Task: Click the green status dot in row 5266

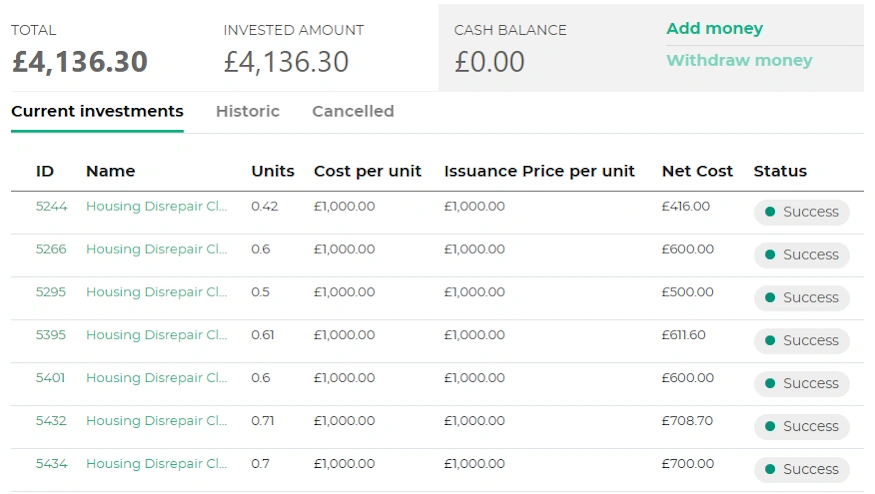Action: 770,255
